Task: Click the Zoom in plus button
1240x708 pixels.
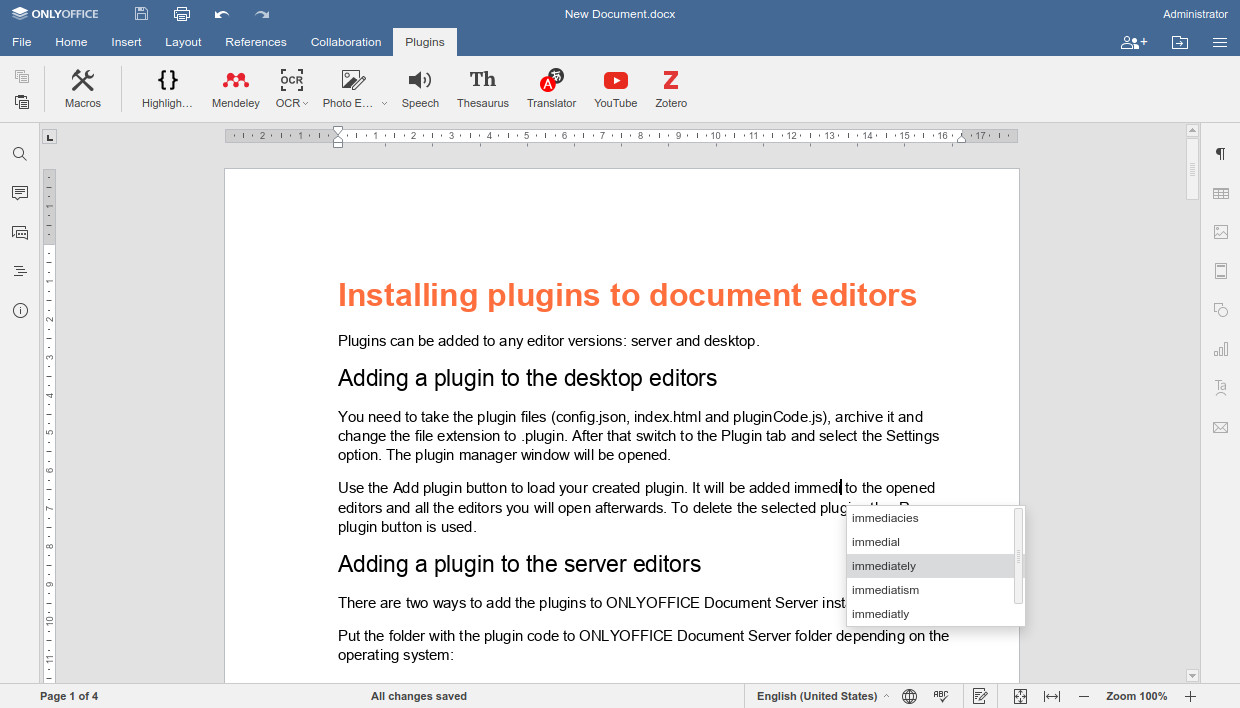Action: pos(1190,696)
